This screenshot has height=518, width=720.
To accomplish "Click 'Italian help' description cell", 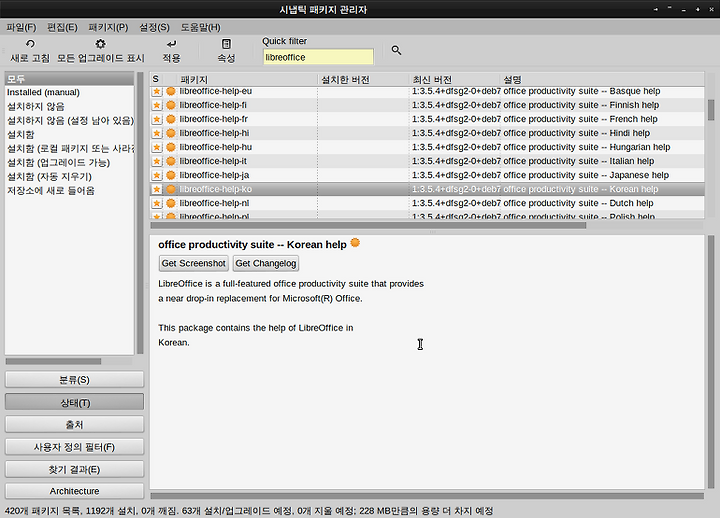I will click(579, 161).
